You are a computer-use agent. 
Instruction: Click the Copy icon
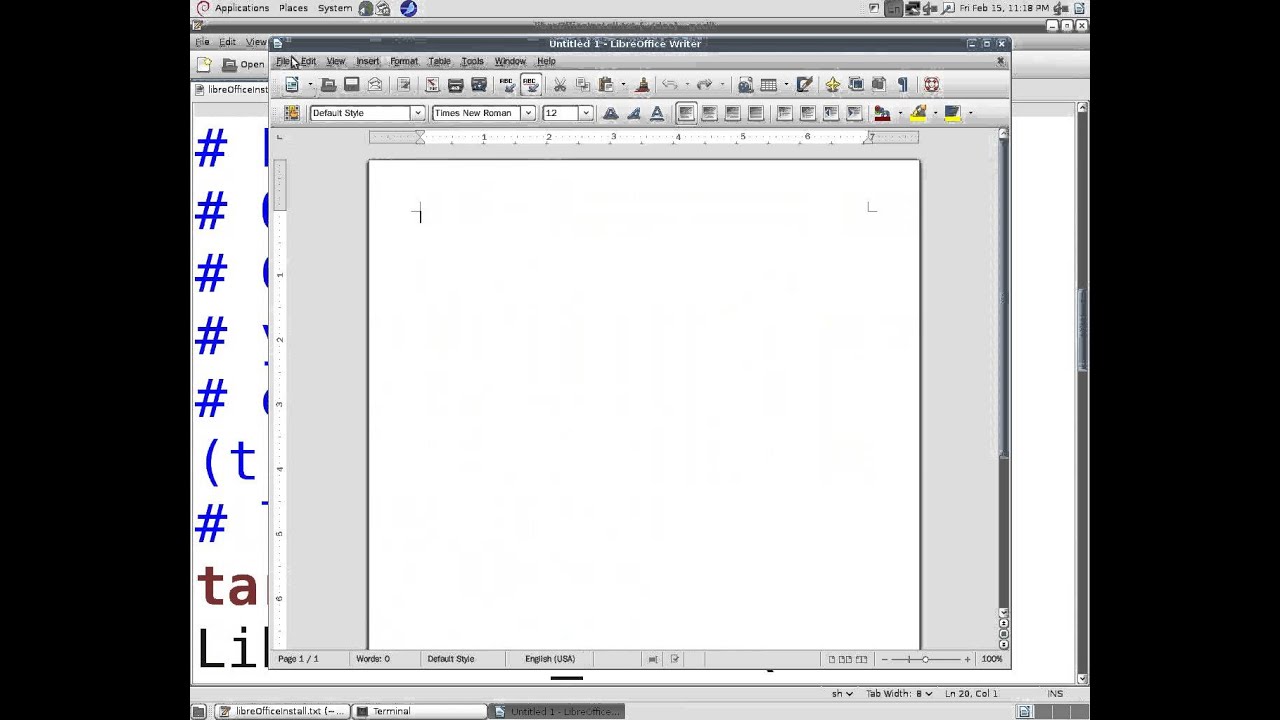click(583, 84)
